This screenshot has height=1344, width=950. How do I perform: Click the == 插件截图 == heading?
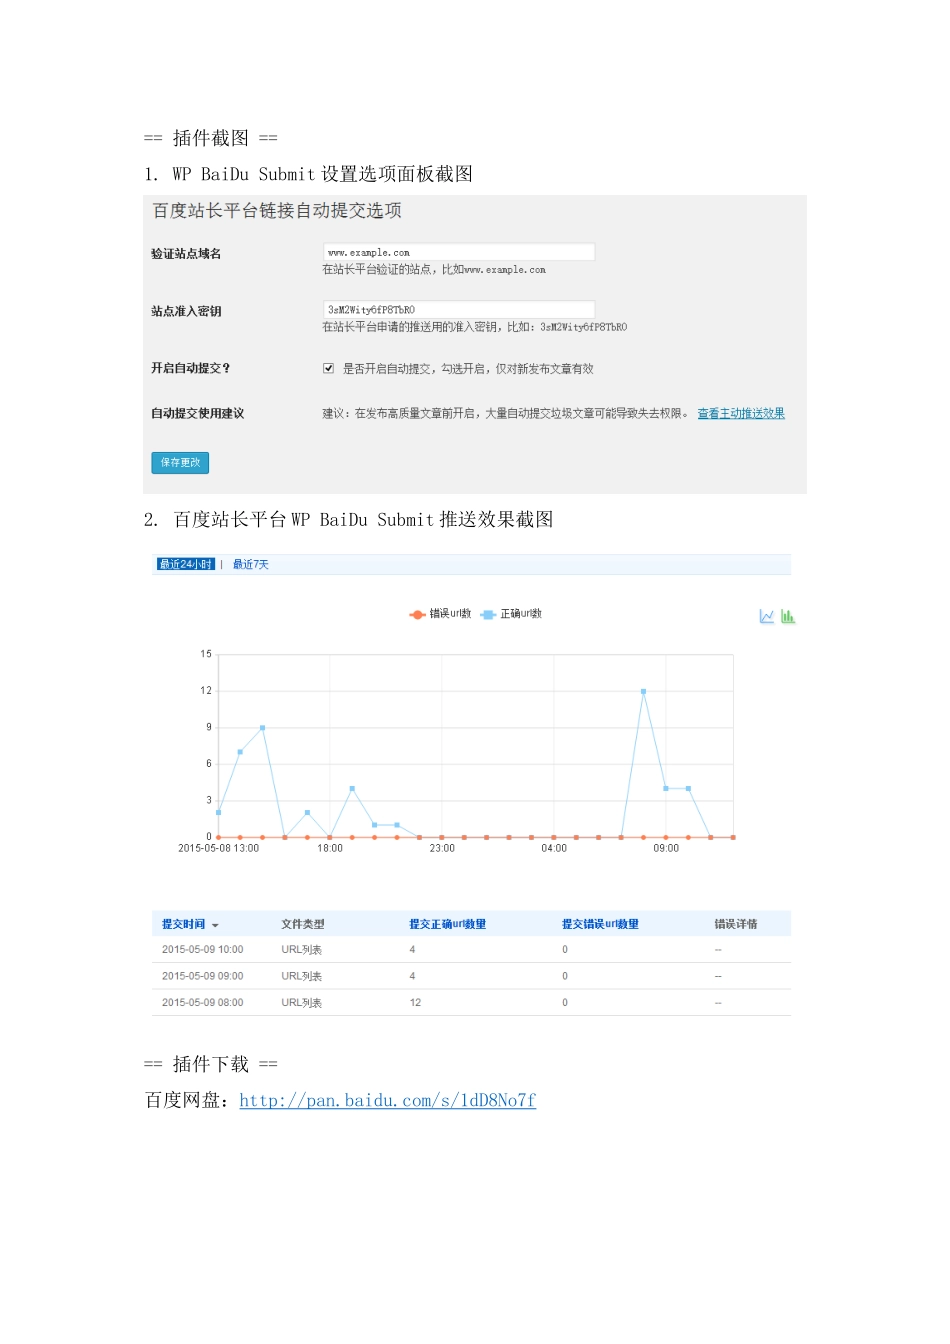click(x=211, y=138)
